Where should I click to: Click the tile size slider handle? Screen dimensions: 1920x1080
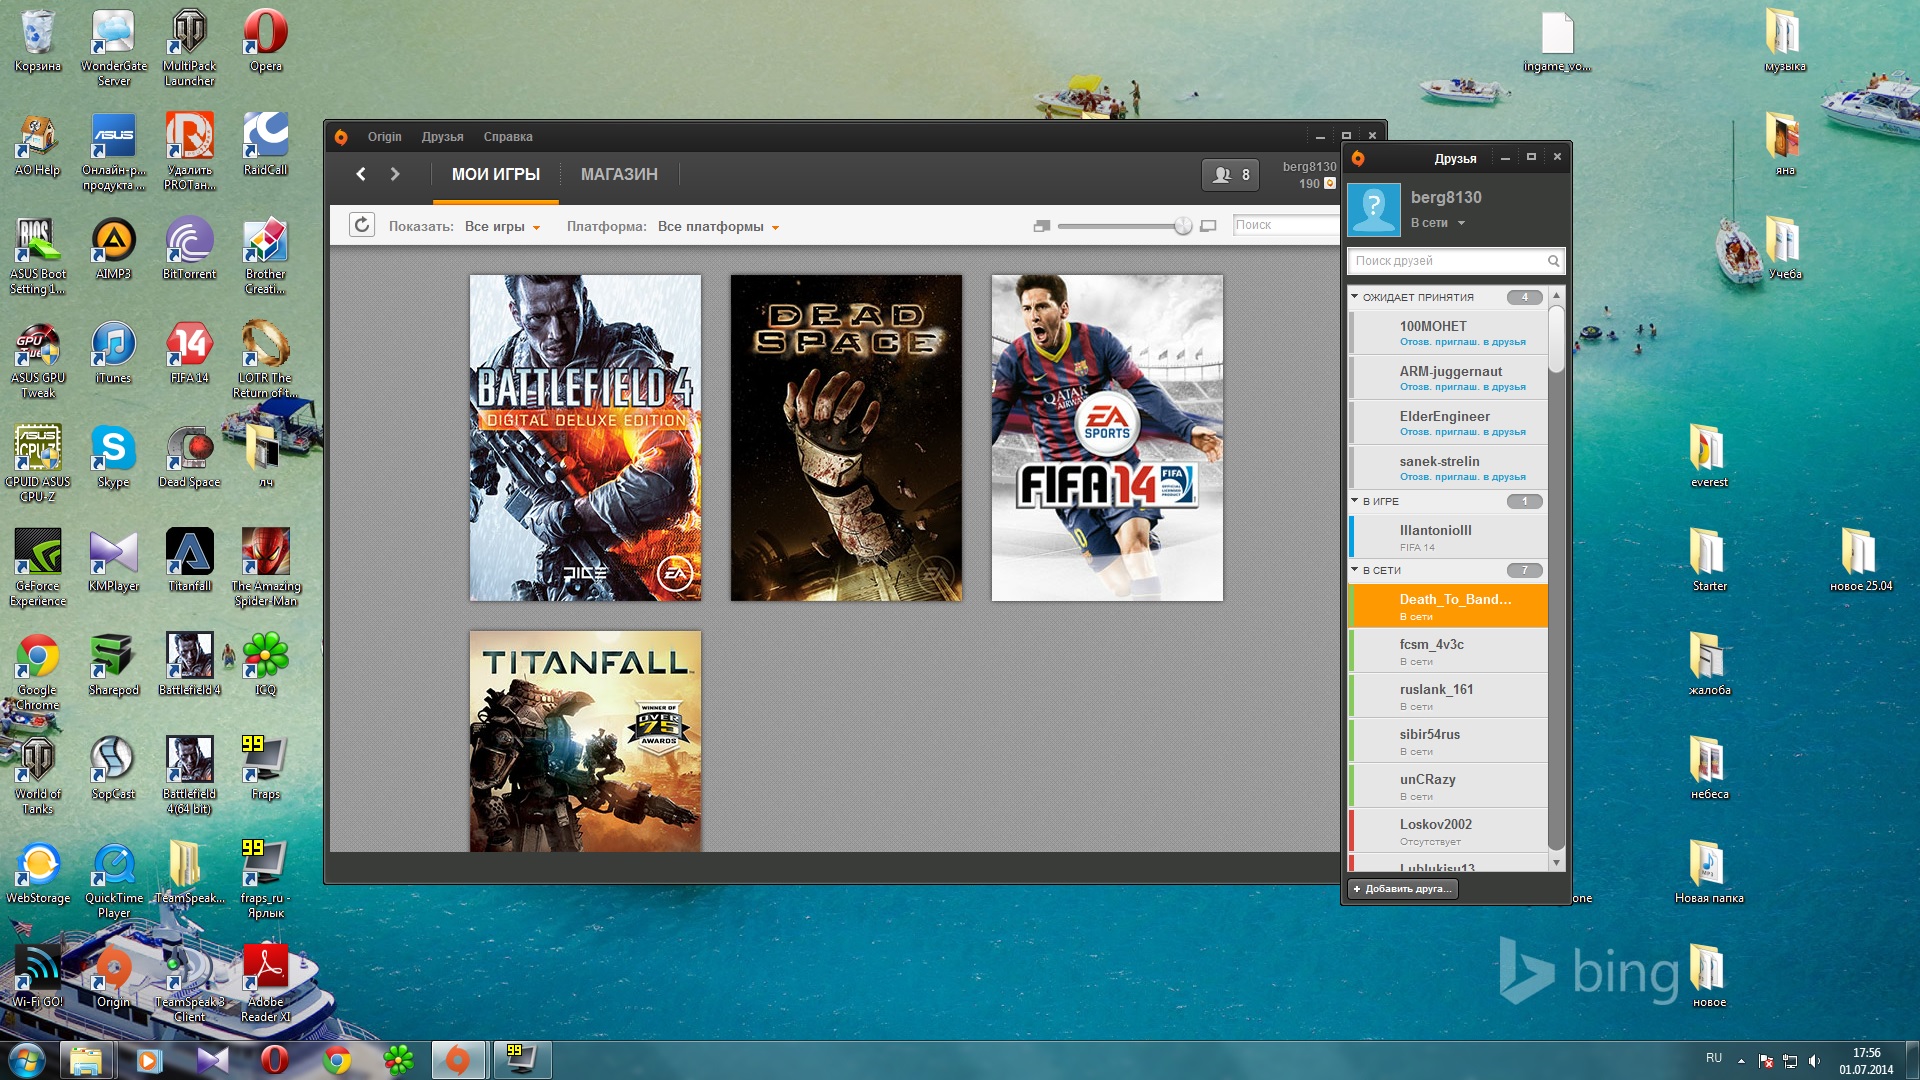point(1183,226)
